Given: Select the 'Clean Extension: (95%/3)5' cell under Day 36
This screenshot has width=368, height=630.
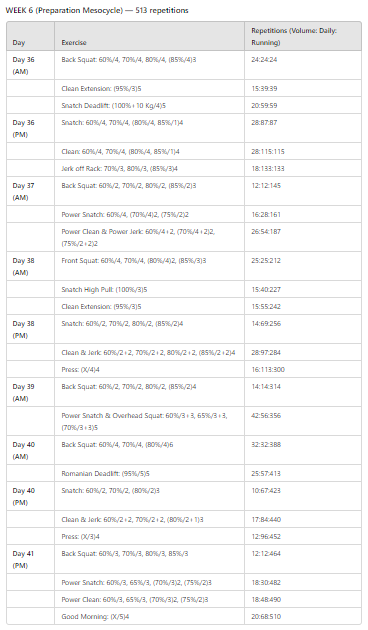Looking at the screenshot, I should (149, 88).
